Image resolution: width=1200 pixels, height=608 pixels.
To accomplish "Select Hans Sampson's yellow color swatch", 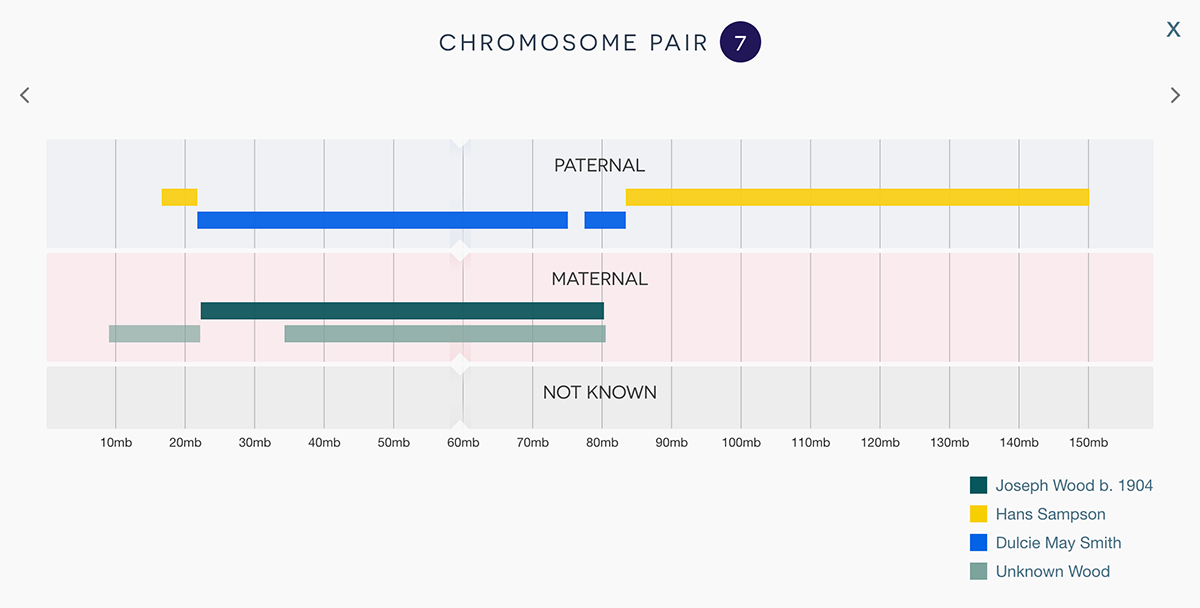I will tap(978, 514).
